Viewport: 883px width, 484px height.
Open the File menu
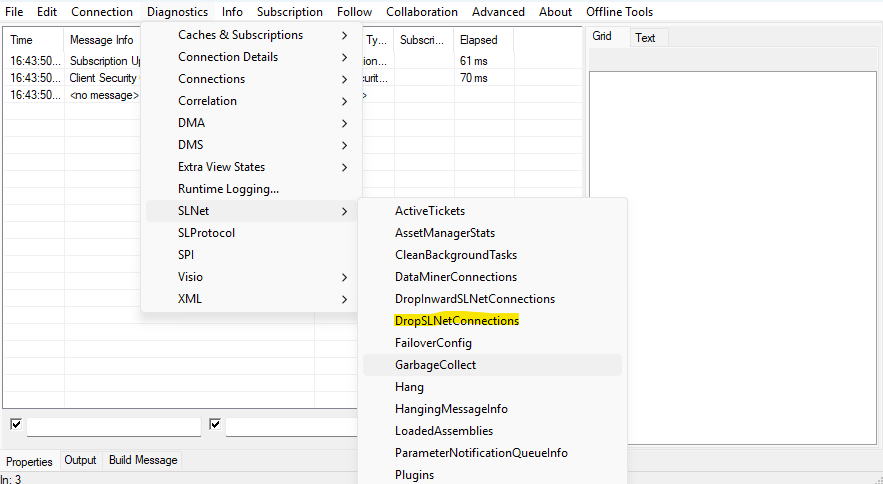[x=14, y=12]
